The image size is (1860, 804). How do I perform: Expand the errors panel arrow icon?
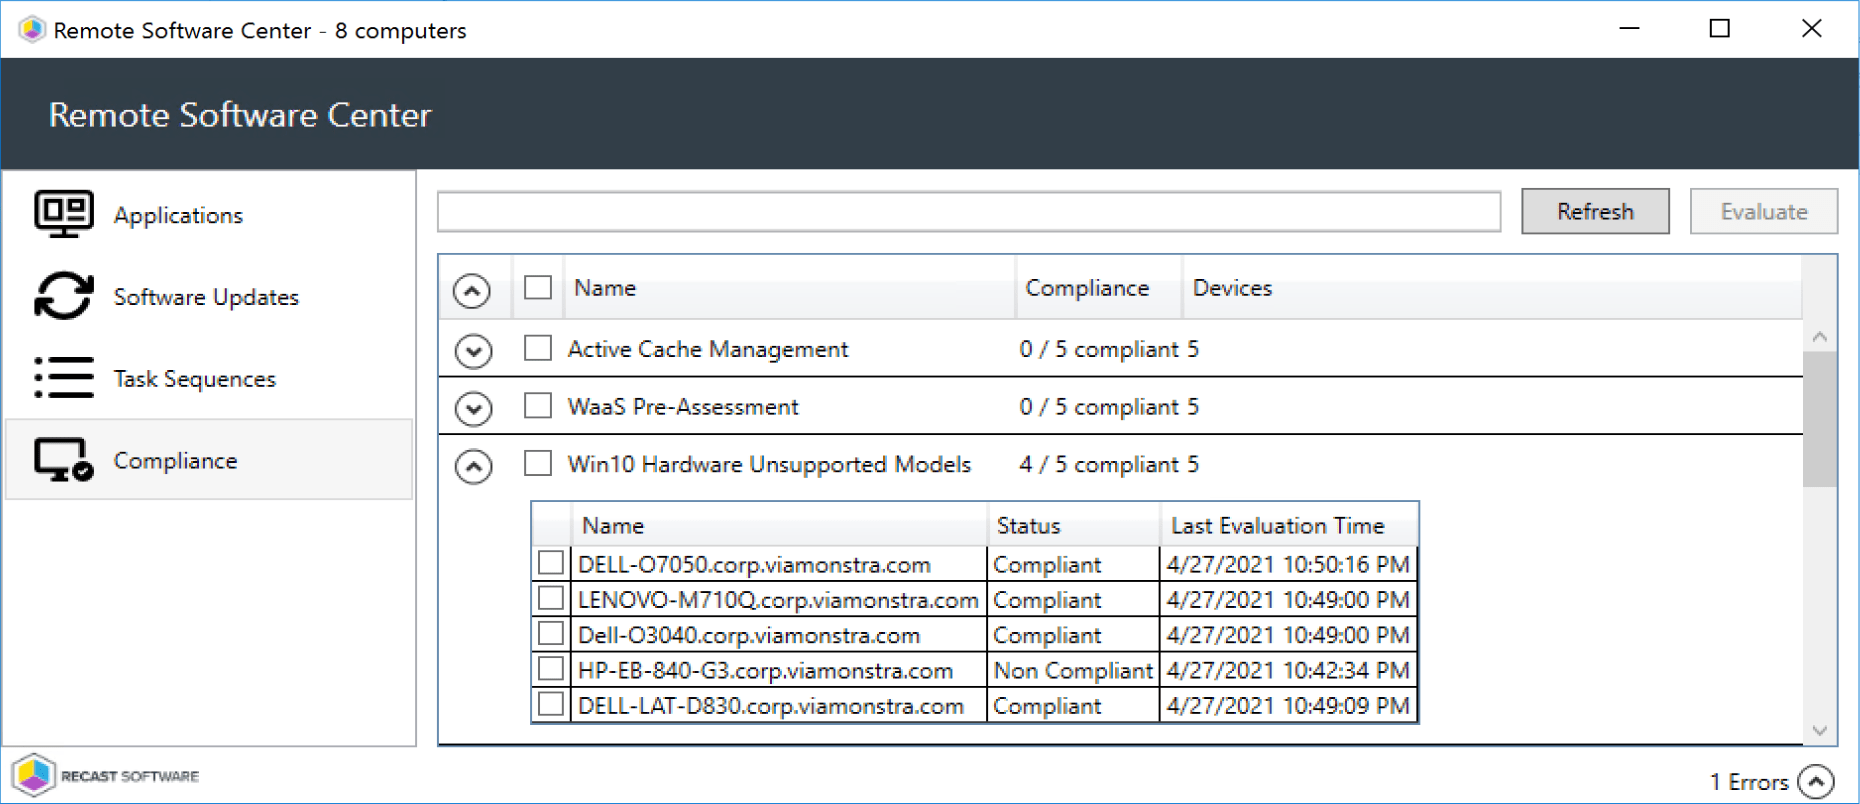tap(1816, 781)
